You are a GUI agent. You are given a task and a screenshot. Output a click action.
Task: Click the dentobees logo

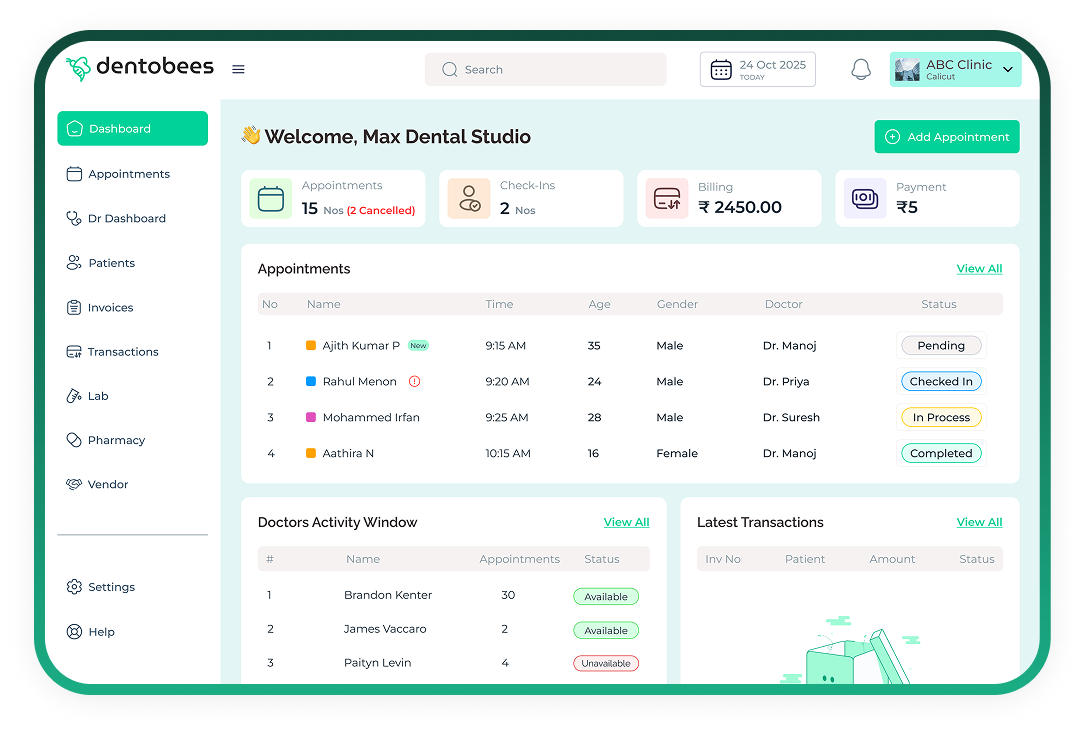140,68
